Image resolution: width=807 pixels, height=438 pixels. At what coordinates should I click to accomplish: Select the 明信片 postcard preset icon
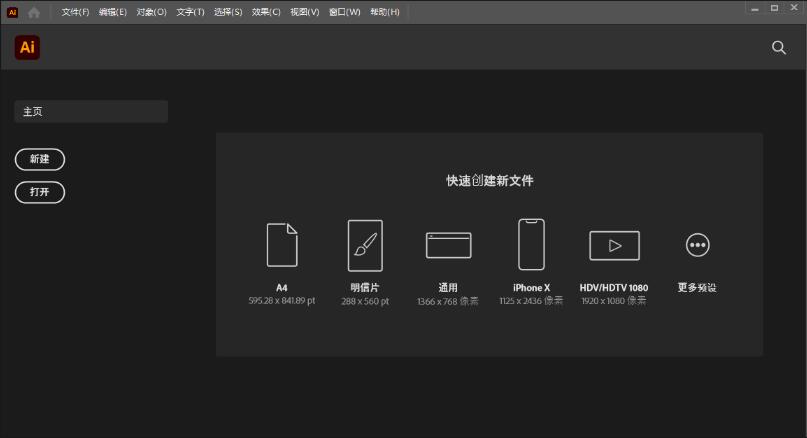coord(365,245)
